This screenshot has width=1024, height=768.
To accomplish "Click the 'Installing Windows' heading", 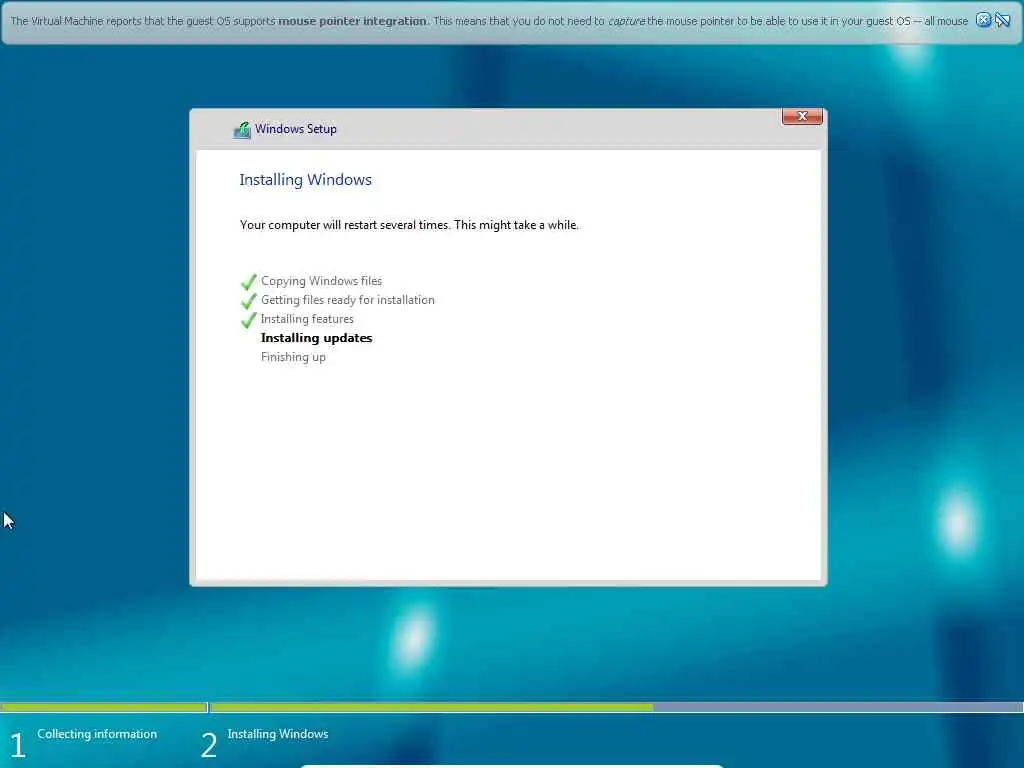I will [x=306, y=180].
